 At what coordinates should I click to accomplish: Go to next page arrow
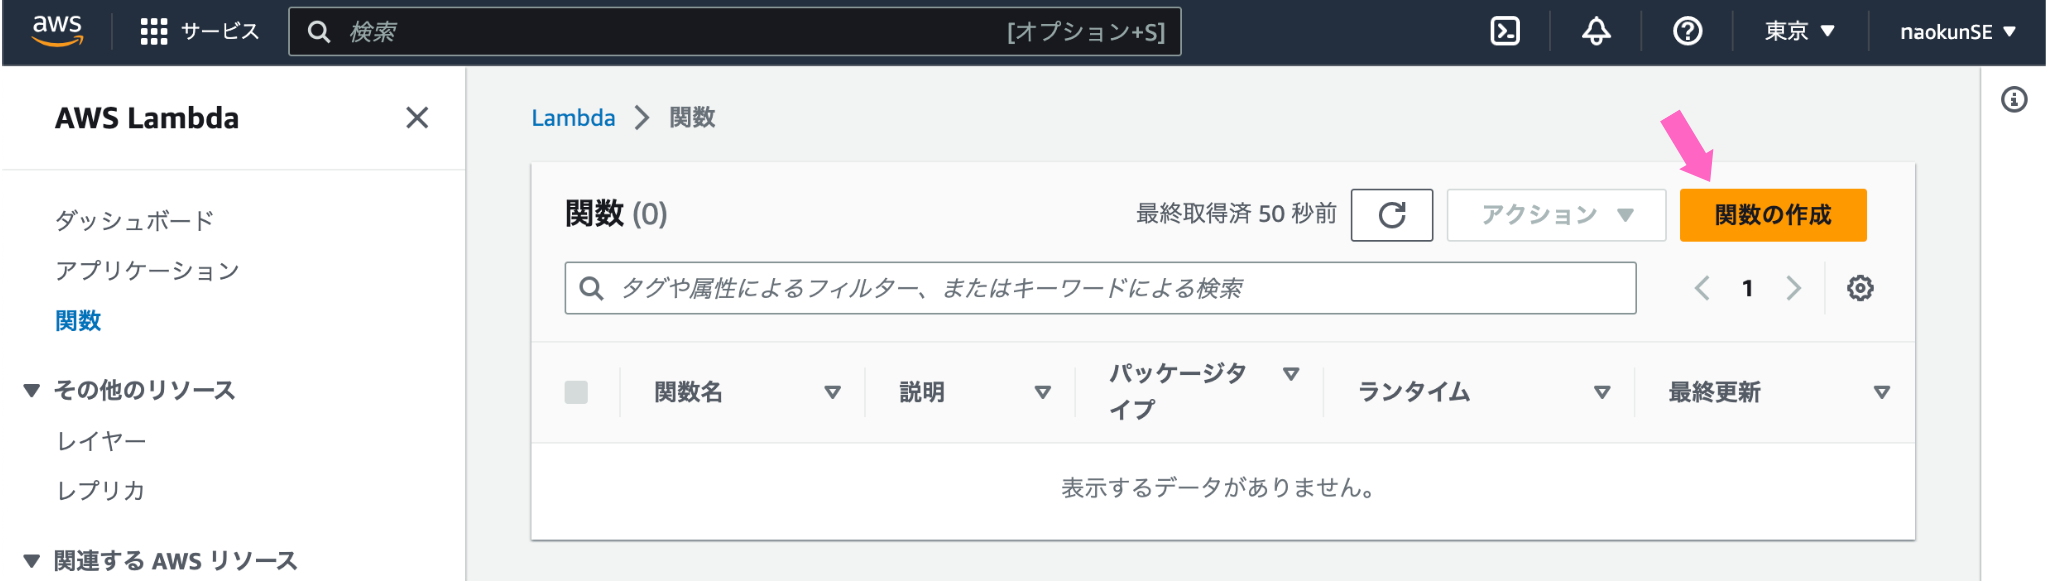(x=1794, y=288)
